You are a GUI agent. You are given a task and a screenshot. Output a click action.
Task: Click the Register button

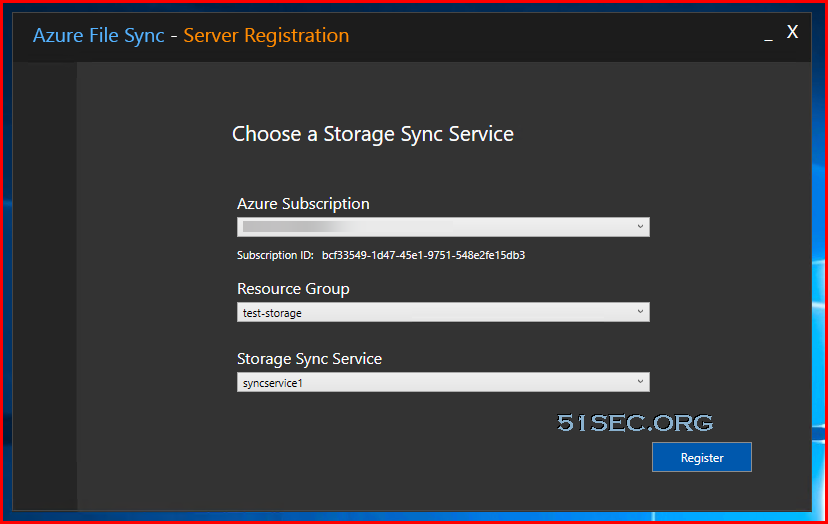coord(702,457)
